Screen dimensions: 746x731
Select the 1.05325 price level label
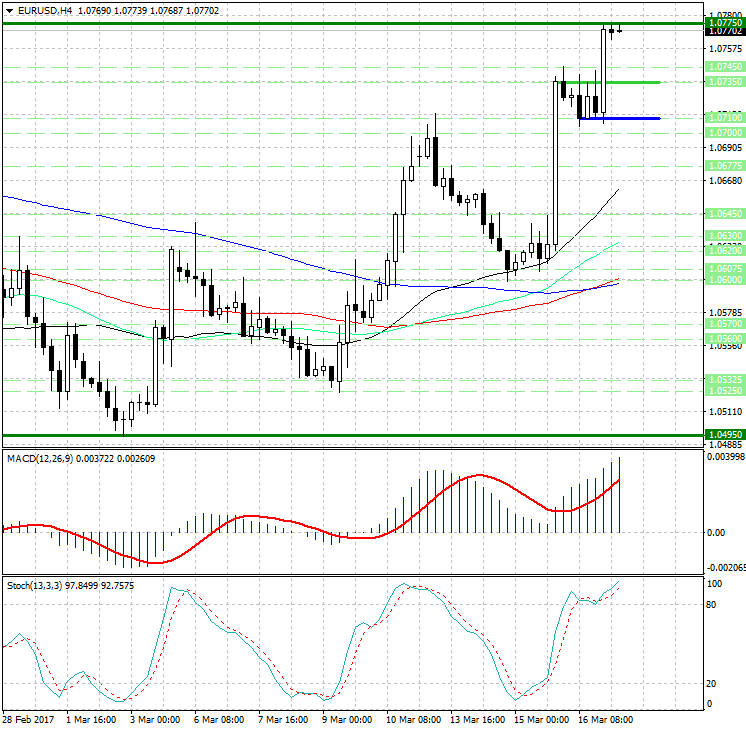725,380
